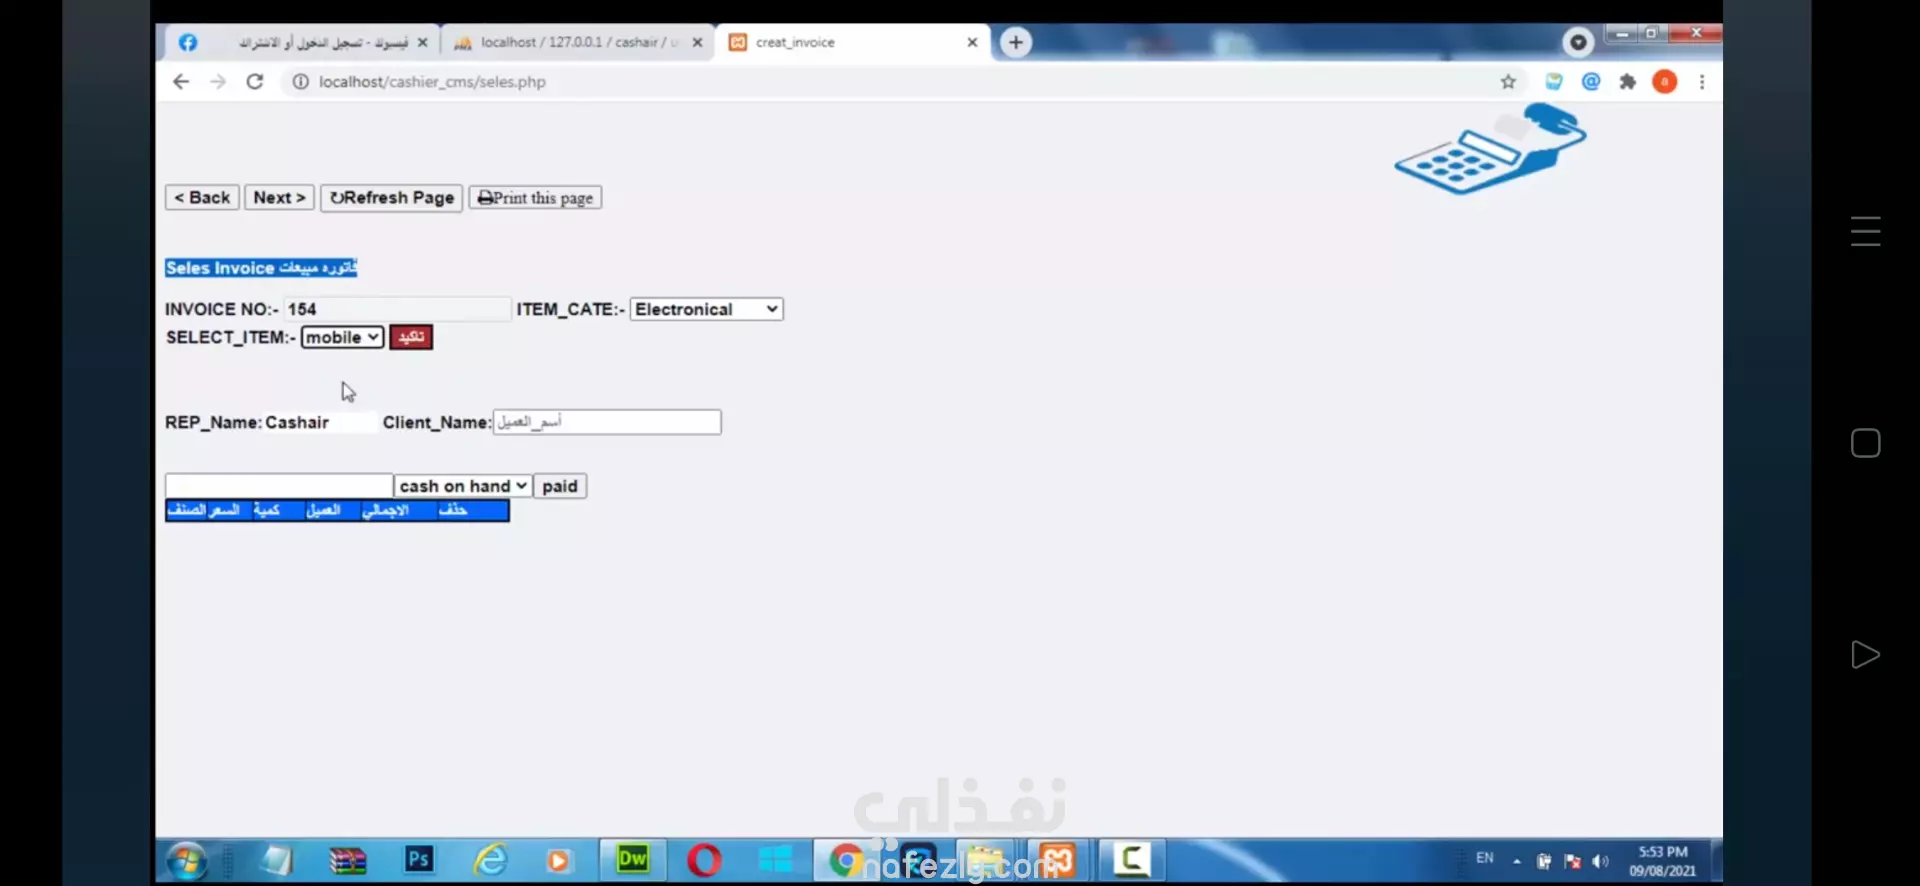Tap the phone square home navigation button
Image resolution: width=1920 pixels, height=886 pixels.
pyautogui.click(x=1865, y=443)
